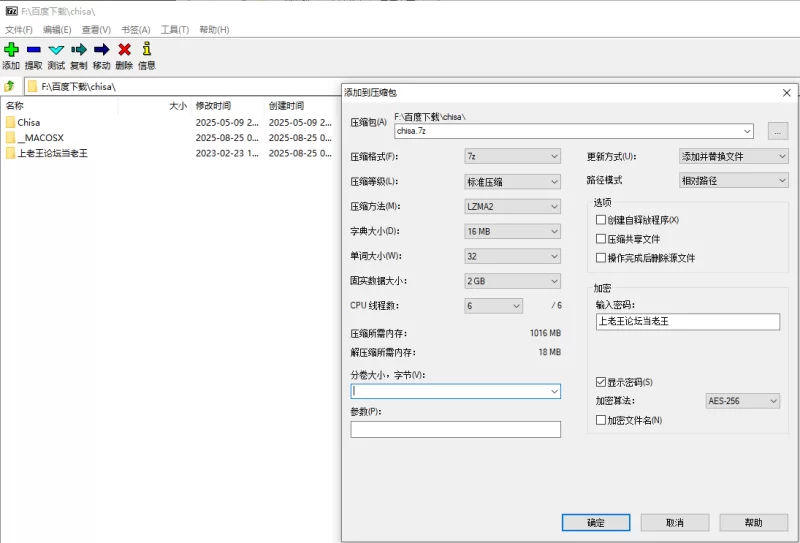This screenshot has height=543, width=800.
Task: Click the 1016 MB memory value
Action: click(545, 333)
